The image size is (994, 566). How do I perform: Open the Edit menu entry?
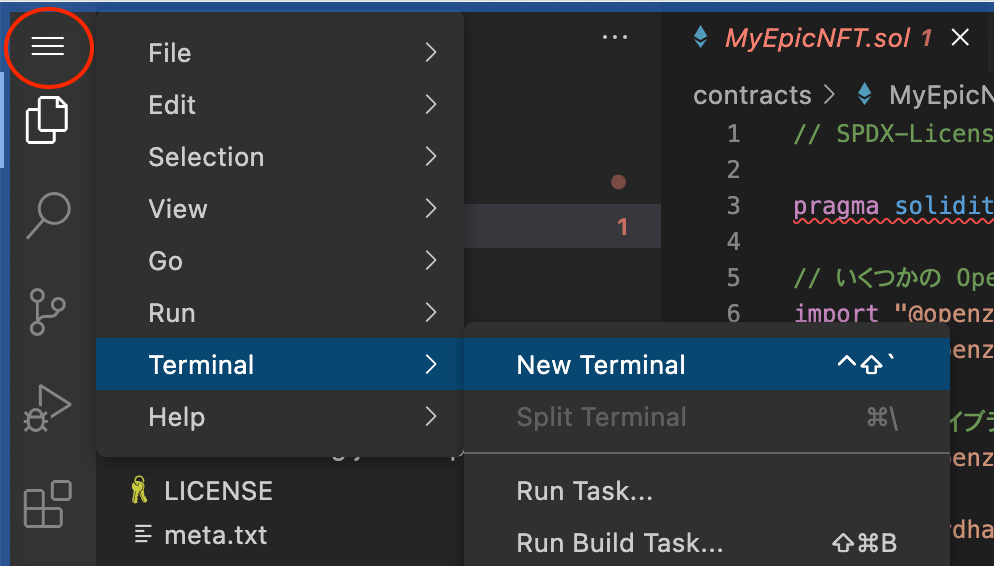coord(280,105)
